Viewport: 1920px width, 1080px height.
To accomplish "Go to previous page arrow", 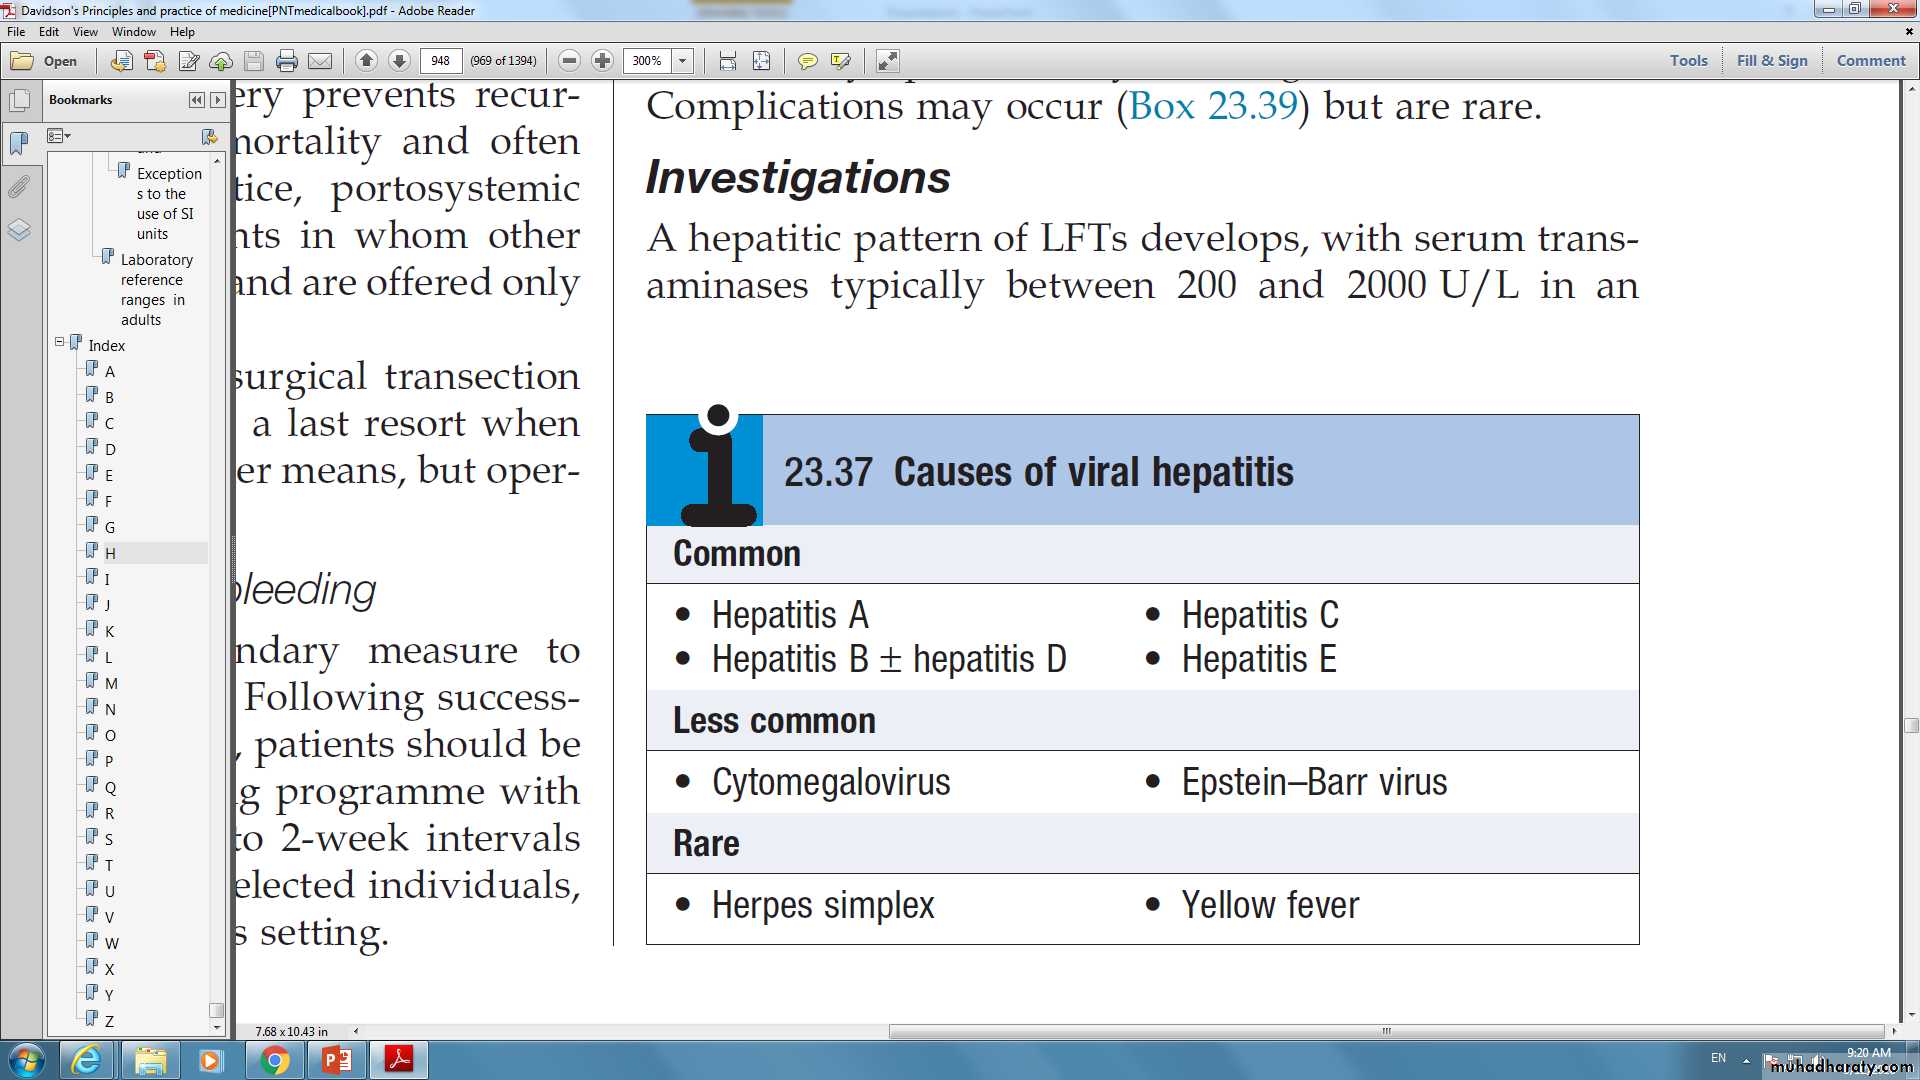I will tap(366, 61).
